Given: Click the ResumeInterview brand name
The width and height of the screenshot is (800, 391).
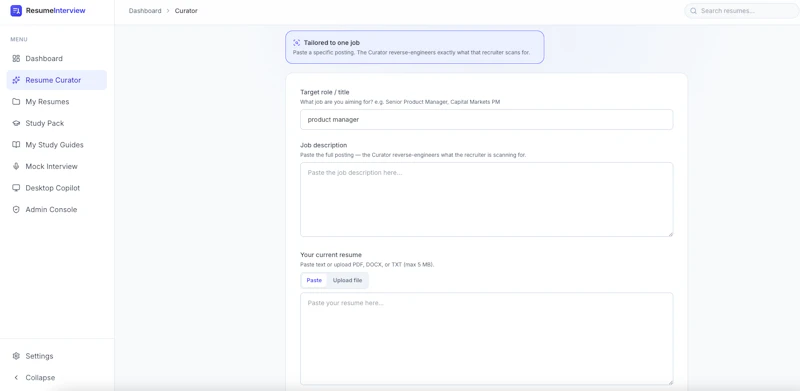Looking at the screenshot, I should pos(56,10).
